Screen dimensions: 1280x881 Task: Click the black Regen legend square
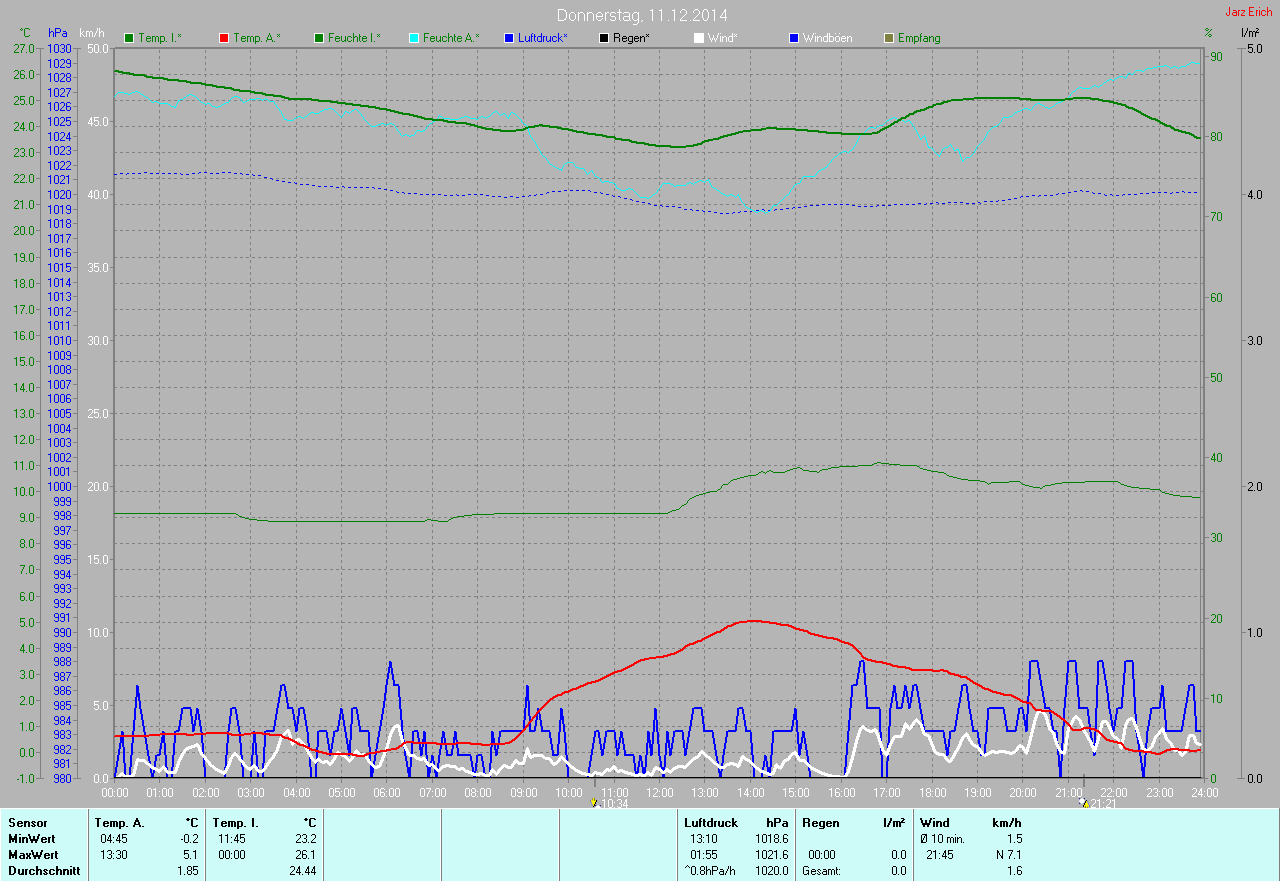coord(604,38)
